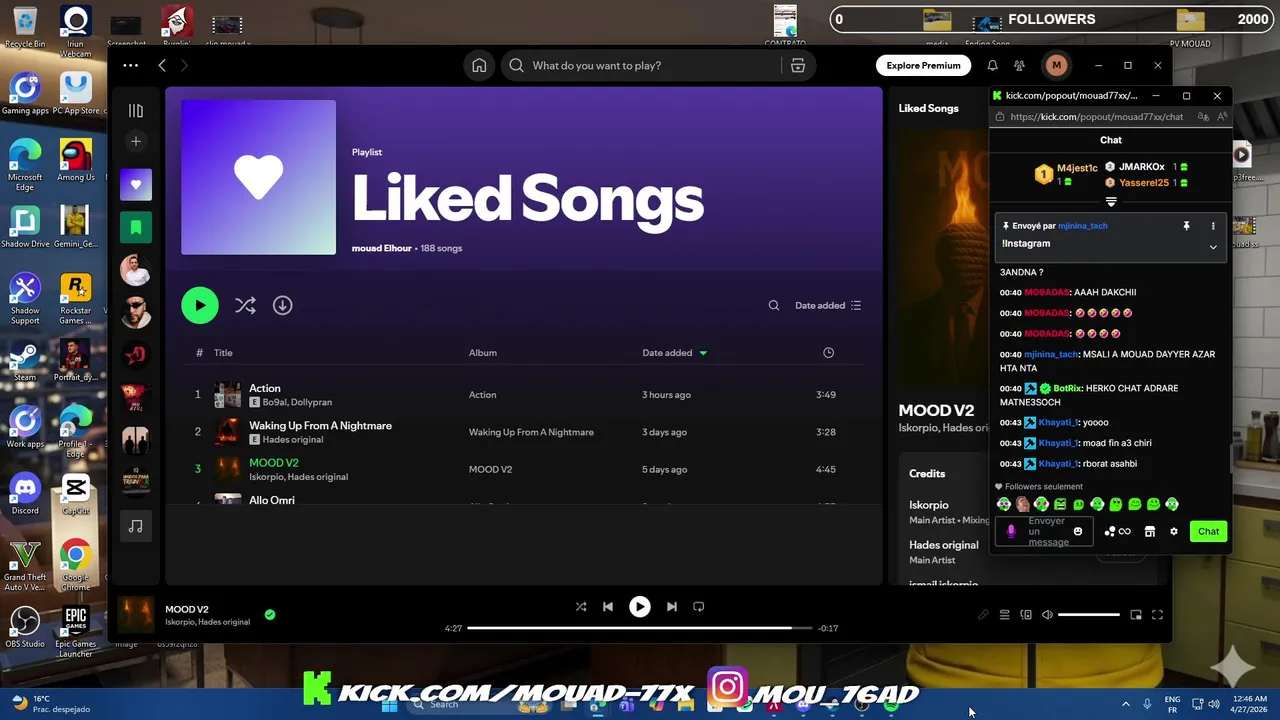This screenshot has height=720, width=1280.
Task: Open mouad Elhour profile link
Action: point(382,248)
